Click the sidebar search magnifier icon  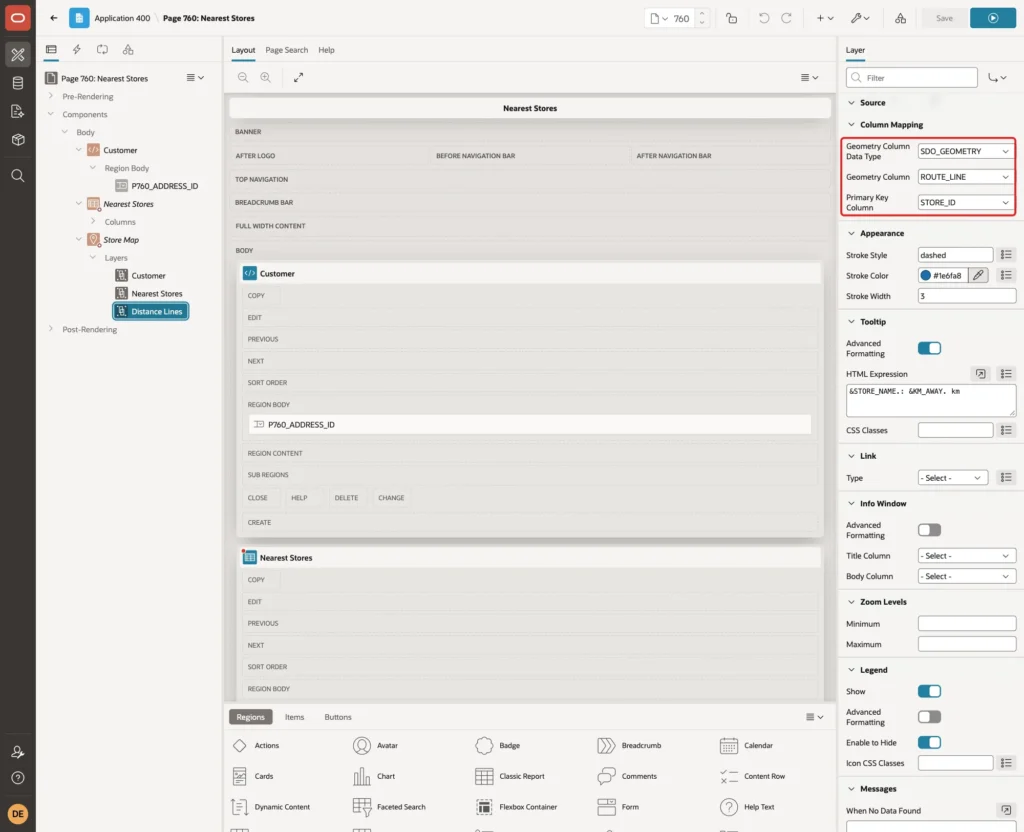tap(18, 175)
